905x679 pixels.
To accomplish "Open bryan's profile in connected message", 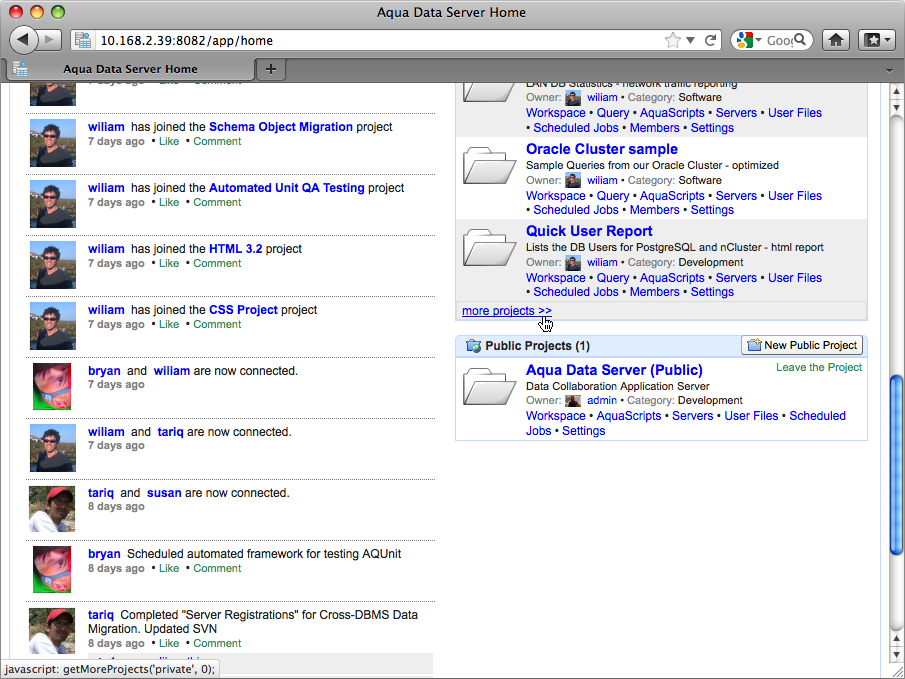I will (104, 371).
